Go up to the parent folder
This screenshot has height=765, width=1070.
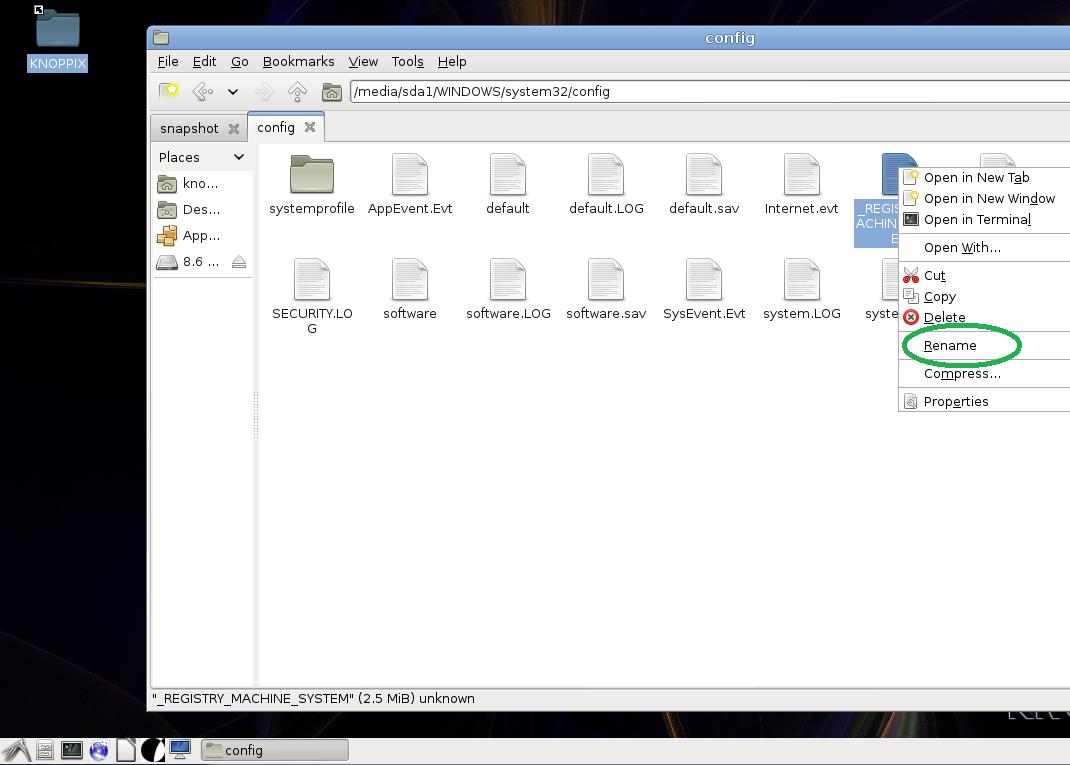[x=297, y=91]
